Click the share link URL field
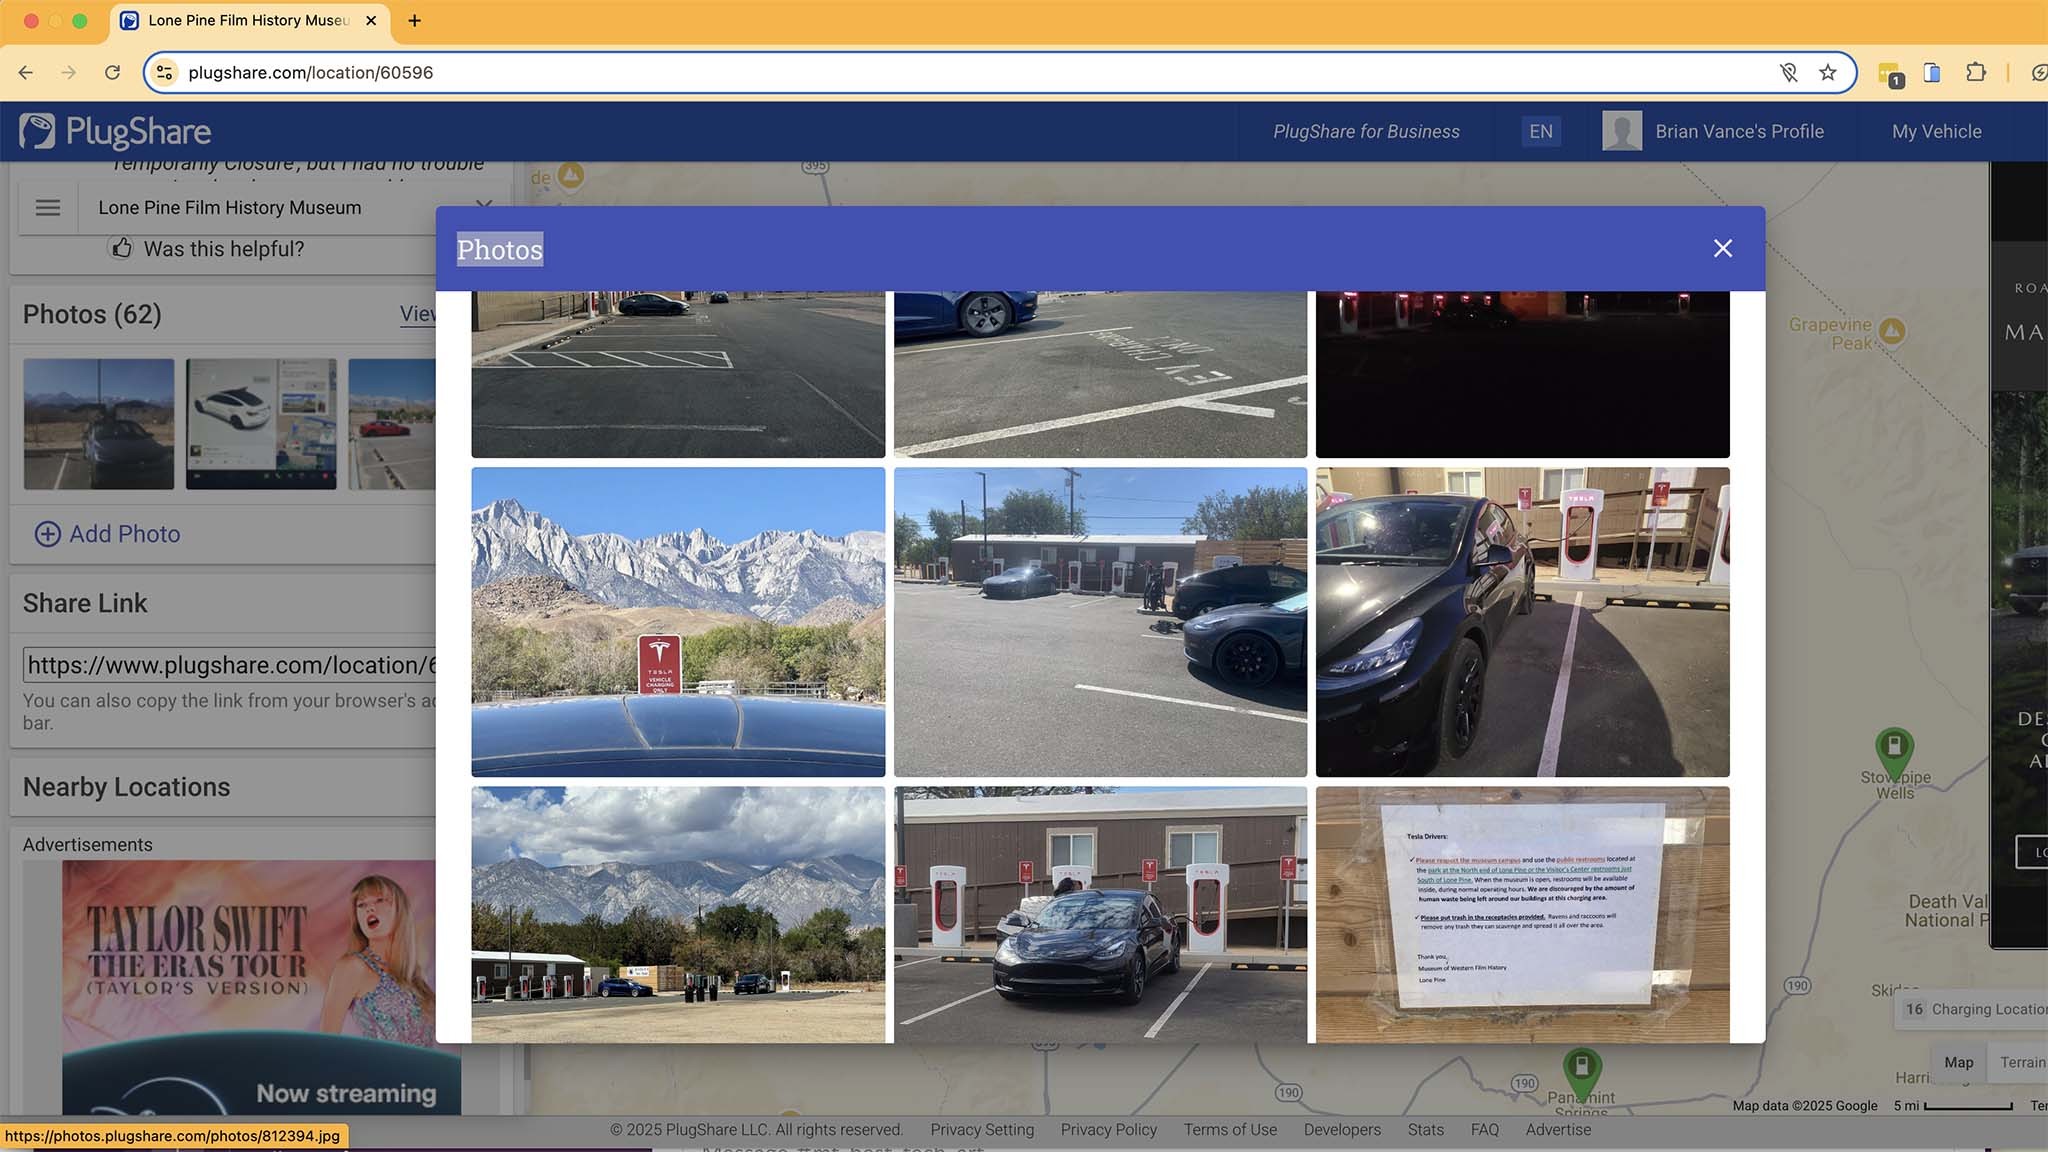 230,665
